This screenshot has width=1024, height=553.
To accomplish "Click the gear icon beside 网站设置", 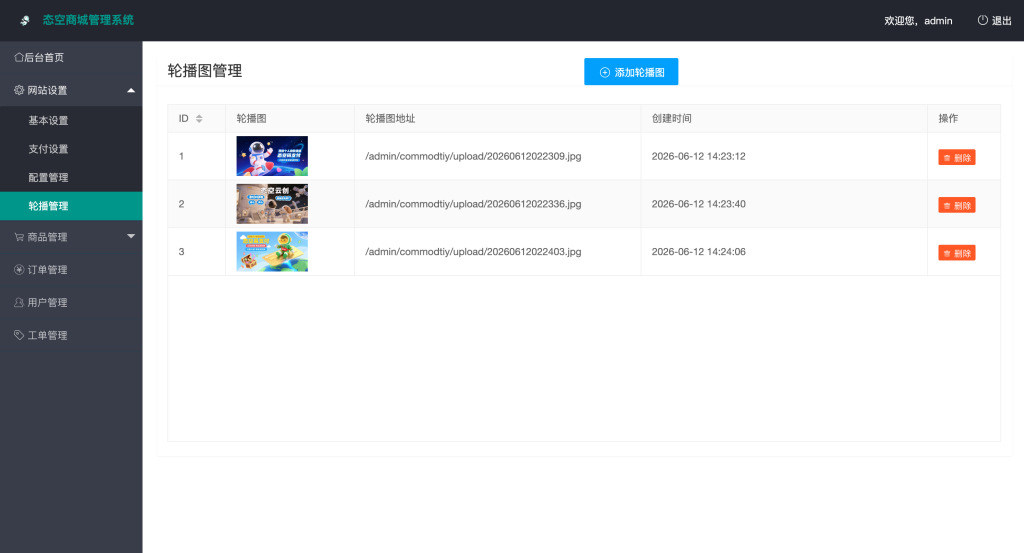I will (x=19, y=90).
